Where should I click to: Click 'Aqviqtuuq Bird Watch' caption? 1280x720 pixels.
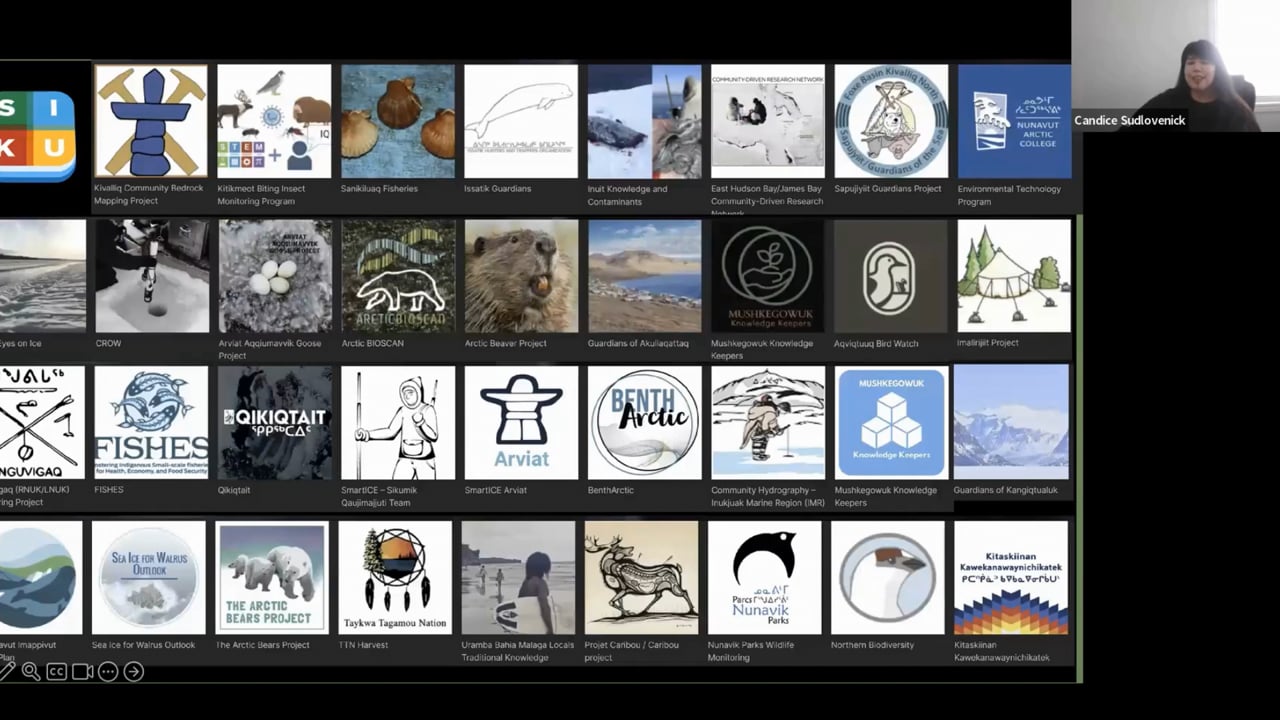point(876,343)
